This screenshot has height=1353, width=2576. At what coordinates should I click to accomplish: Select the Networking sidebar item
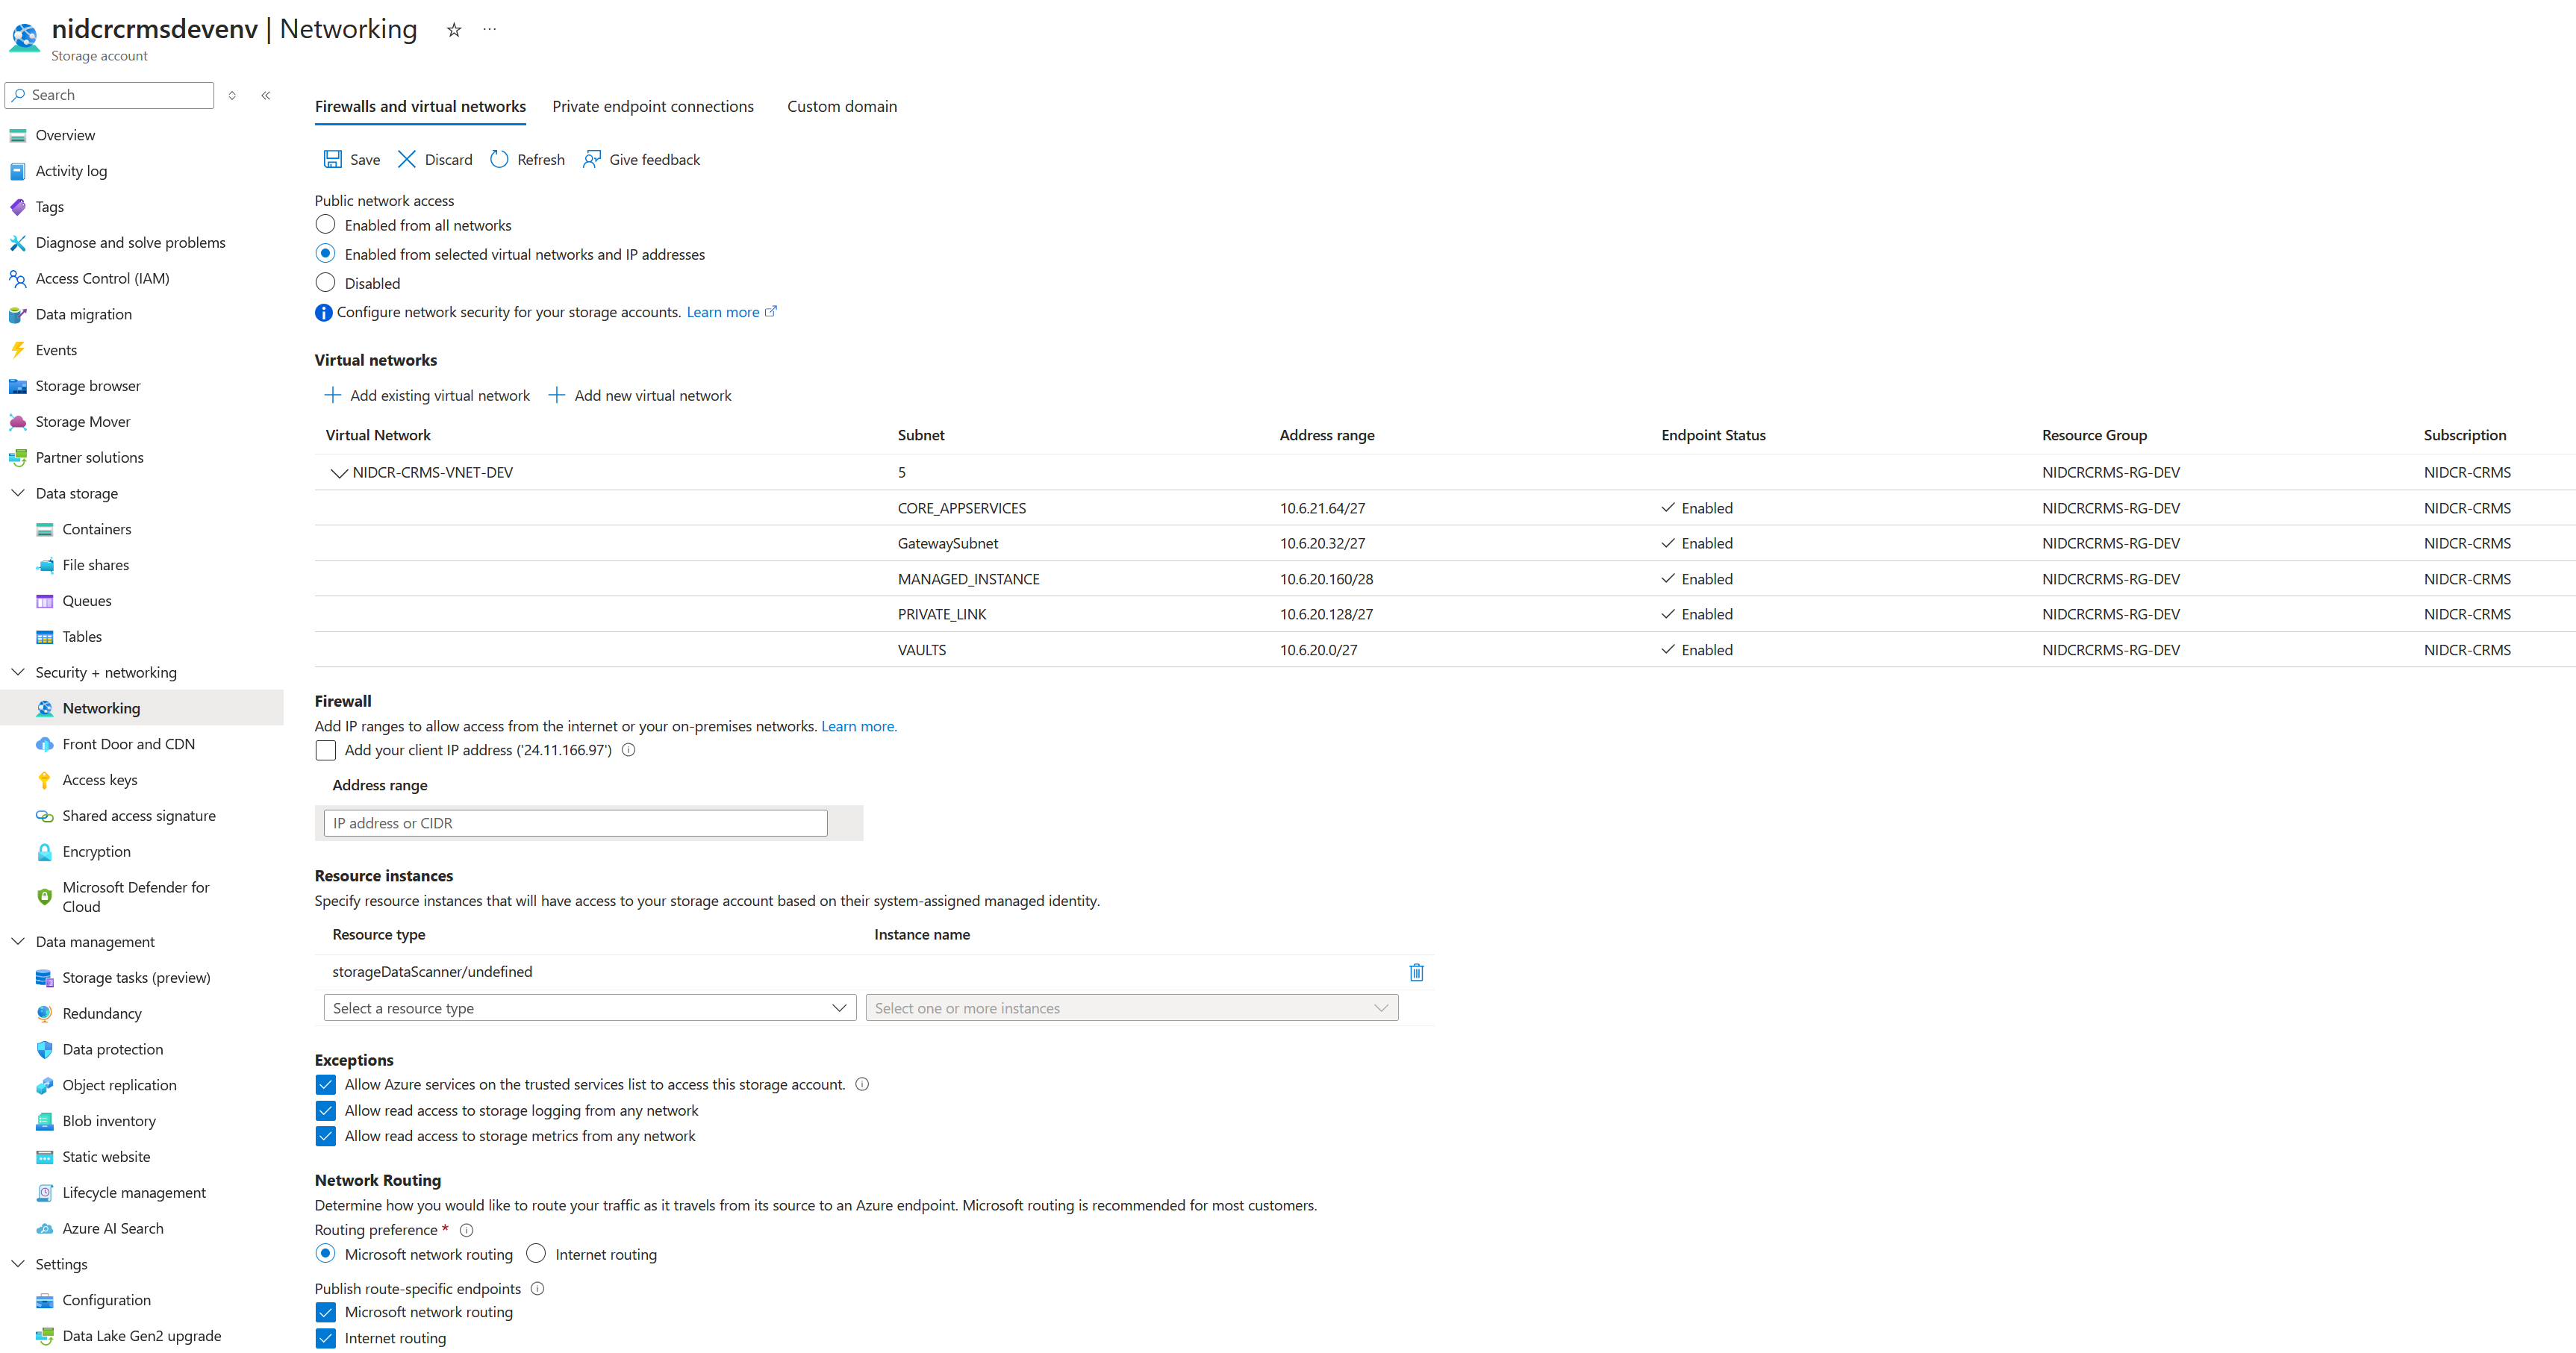click(x=142, y=708)
